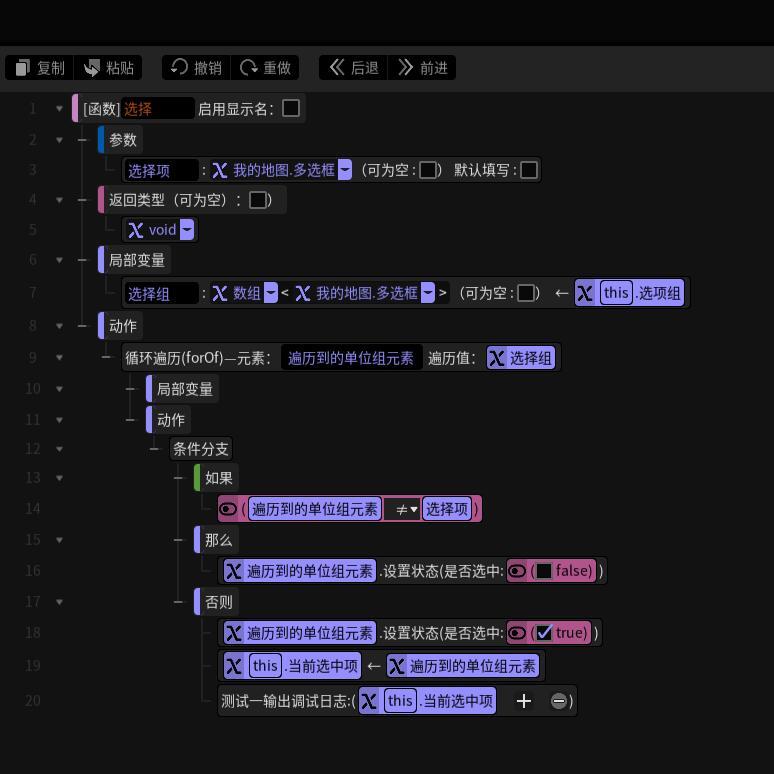Select the 如果 row label
This screenshot has width=774, height=774.
tap(218, 478)
